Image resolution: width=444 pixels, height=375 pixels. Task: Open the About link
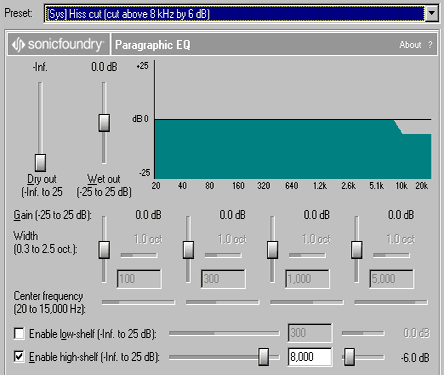[410, 45]
